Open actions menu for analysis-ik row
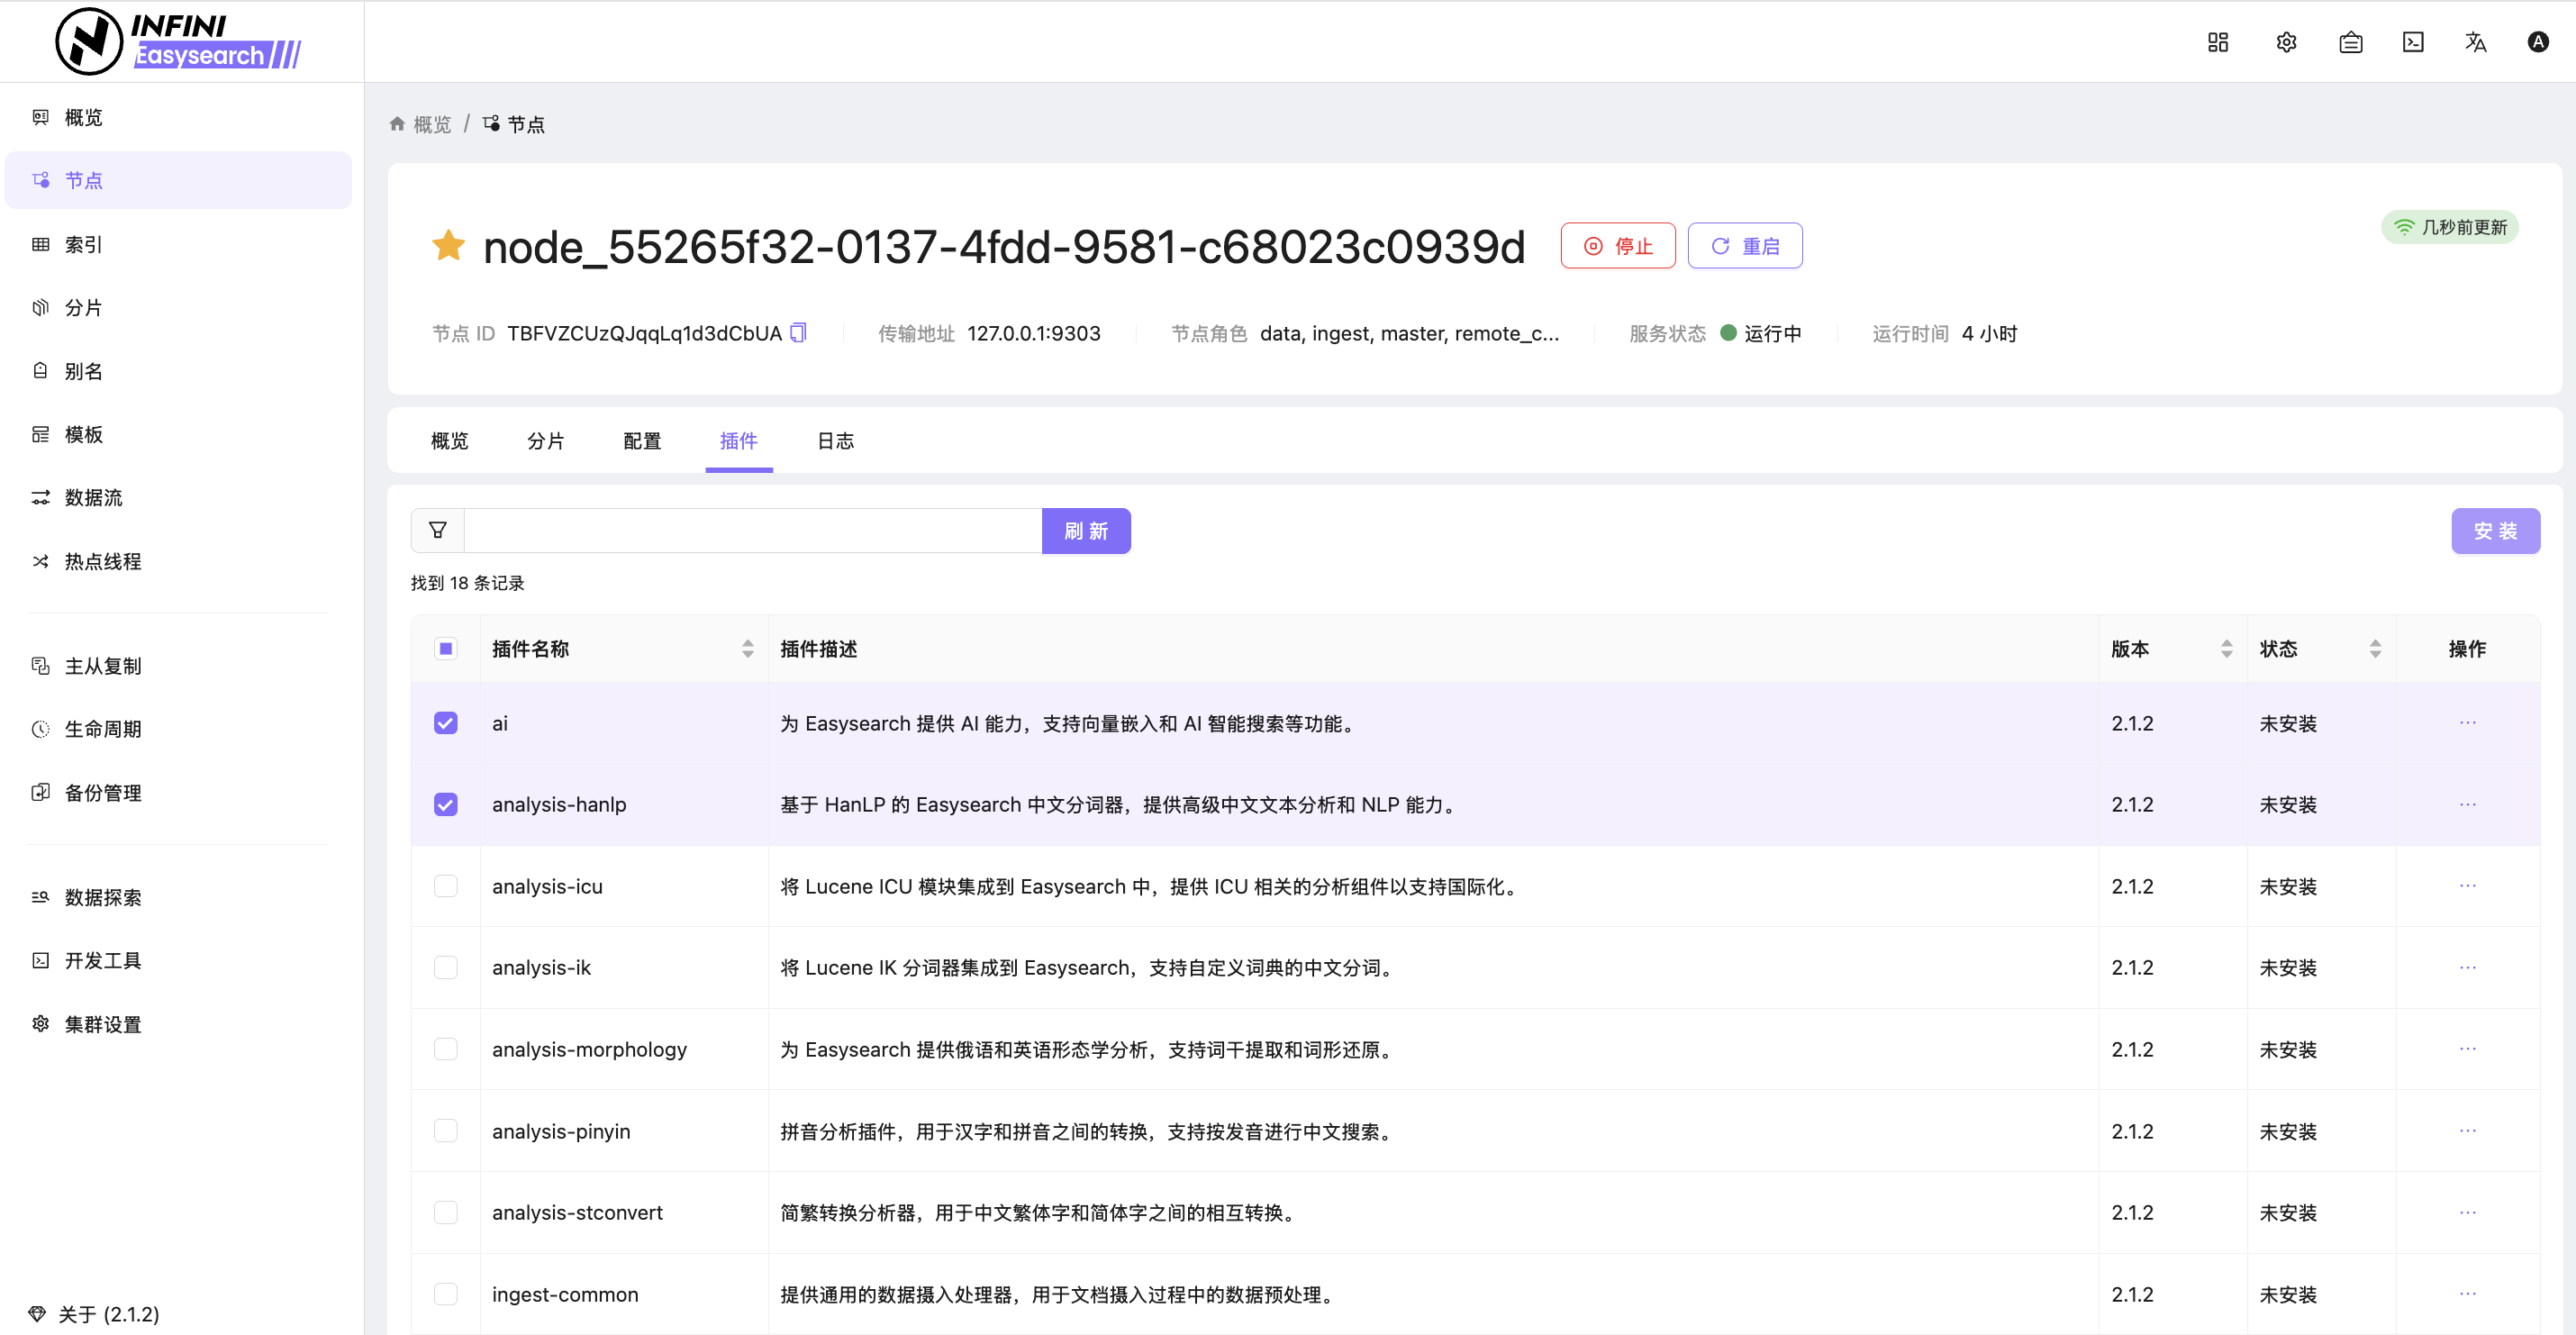The image size is (2576, 1335). (x=2467, y=967)
